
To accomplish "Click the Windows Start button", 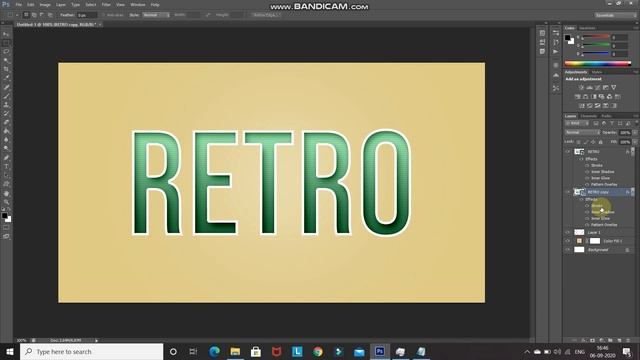I will click(x=10, y=351).
